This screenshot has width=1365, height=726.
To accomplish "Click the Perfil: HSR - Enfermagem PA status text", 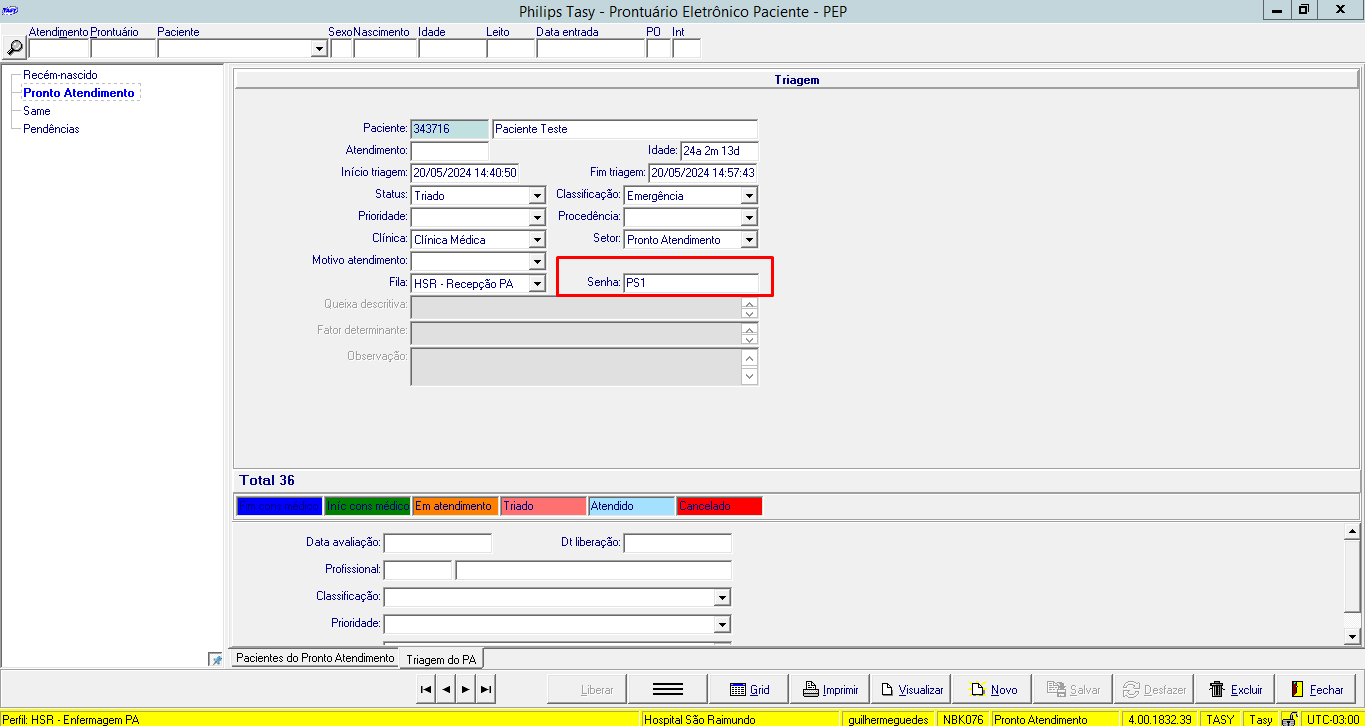I will click(x=70, y=719).
